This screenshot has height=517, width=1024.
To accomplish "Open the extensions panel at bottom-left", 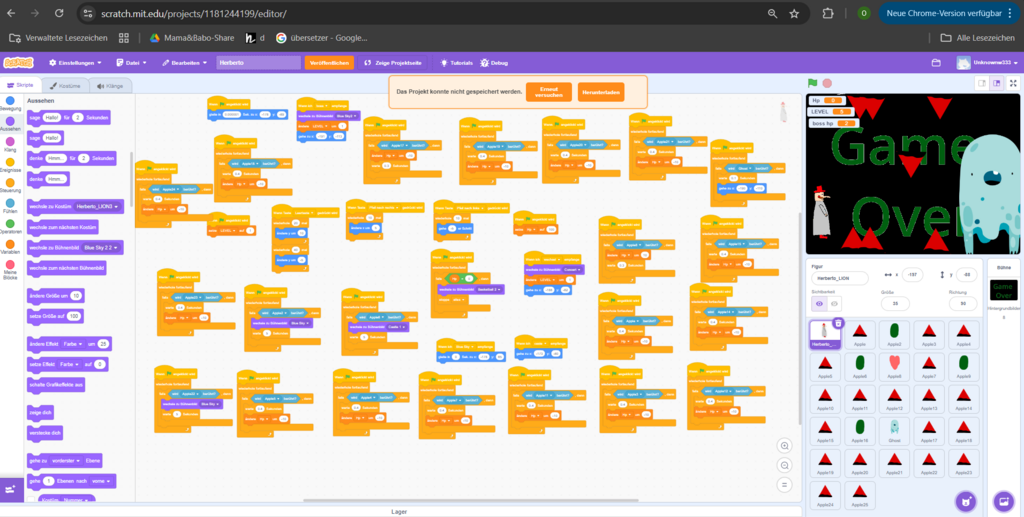I will (12, 489).
